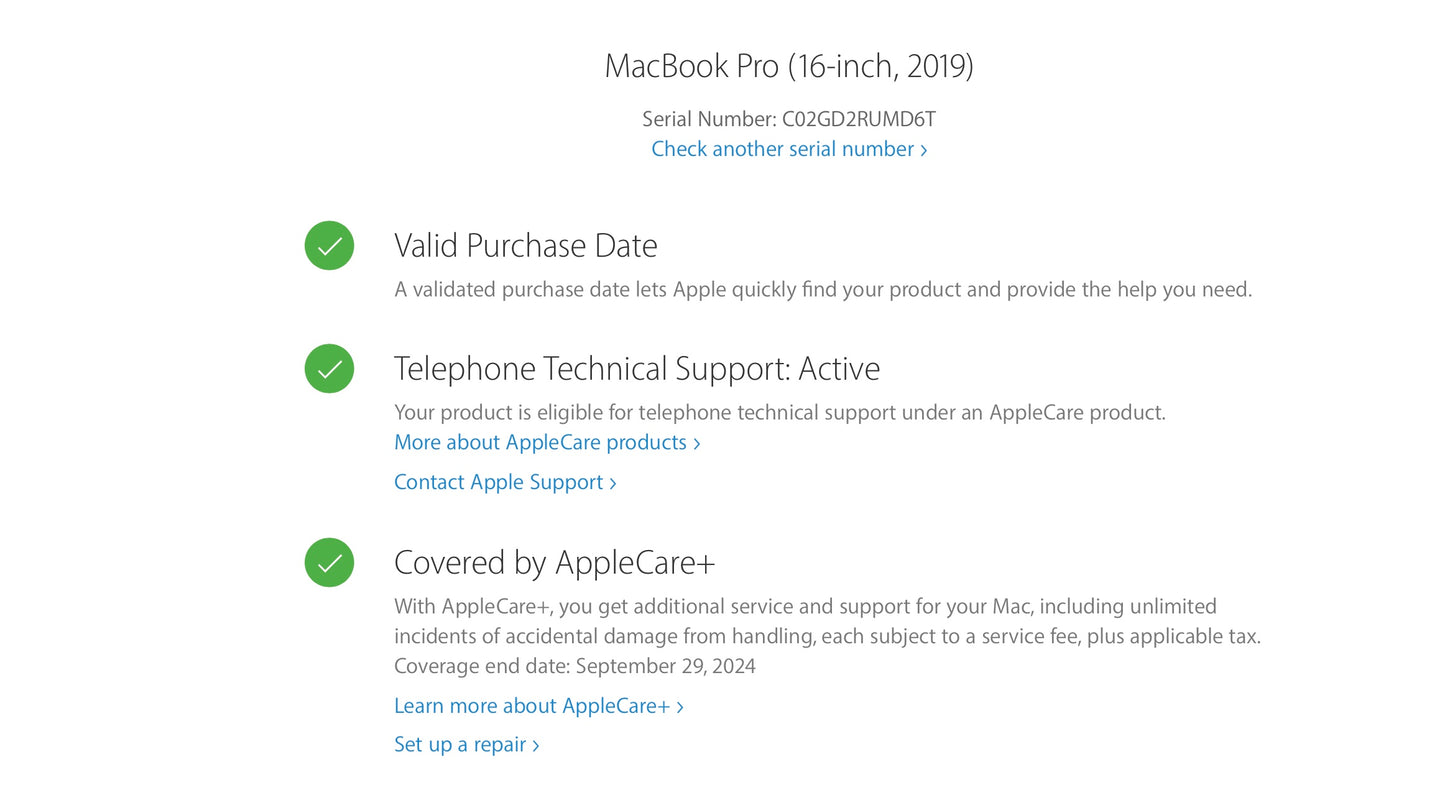Click the MacBook Pro (16-inch, 2019) heading
Image resolution: width=1445 pixels, height=803 pixels.
[x=789, y=65]
